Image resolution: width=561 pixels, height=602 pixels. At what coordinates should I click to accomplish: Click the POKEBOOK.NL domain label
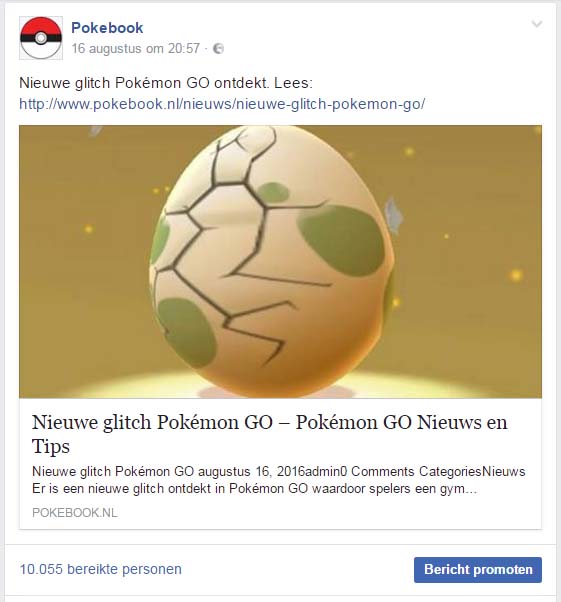75,513
